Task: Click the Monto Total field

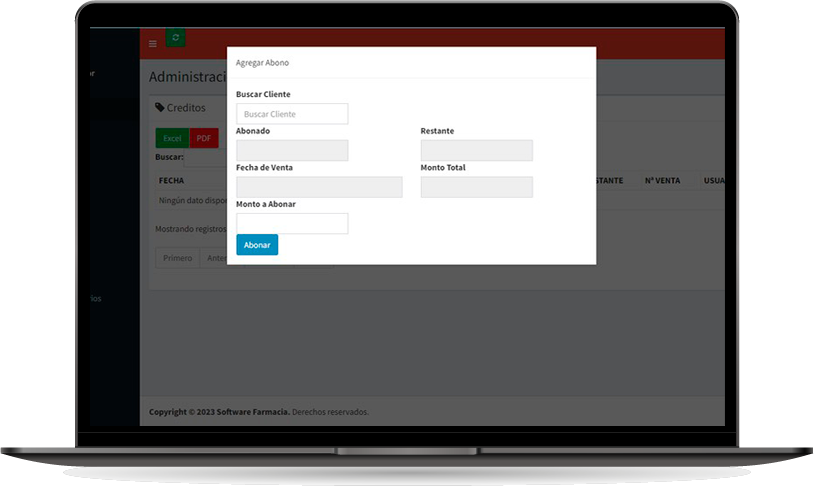Action: 477,187
